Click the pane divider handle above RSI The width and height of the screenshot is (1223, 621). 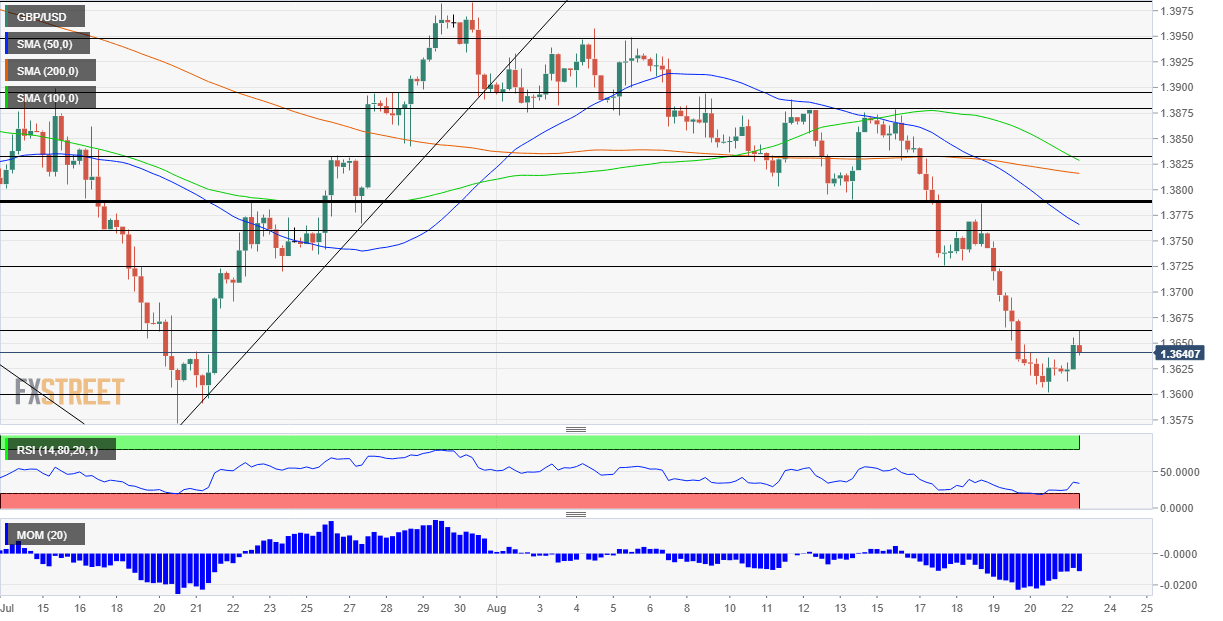[576, 429]
